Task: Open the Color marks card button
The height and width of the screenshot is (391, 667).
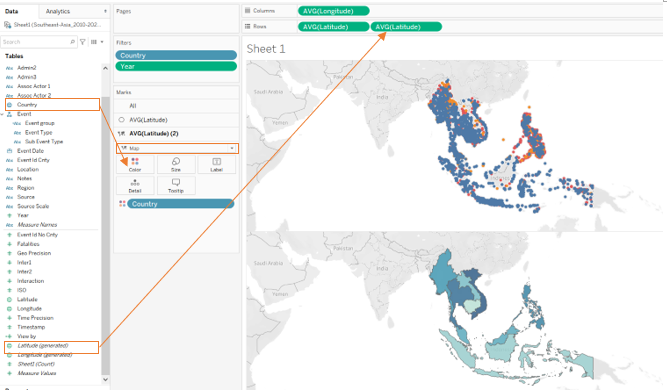Action: pyautogui.click(x=135, y=164)
